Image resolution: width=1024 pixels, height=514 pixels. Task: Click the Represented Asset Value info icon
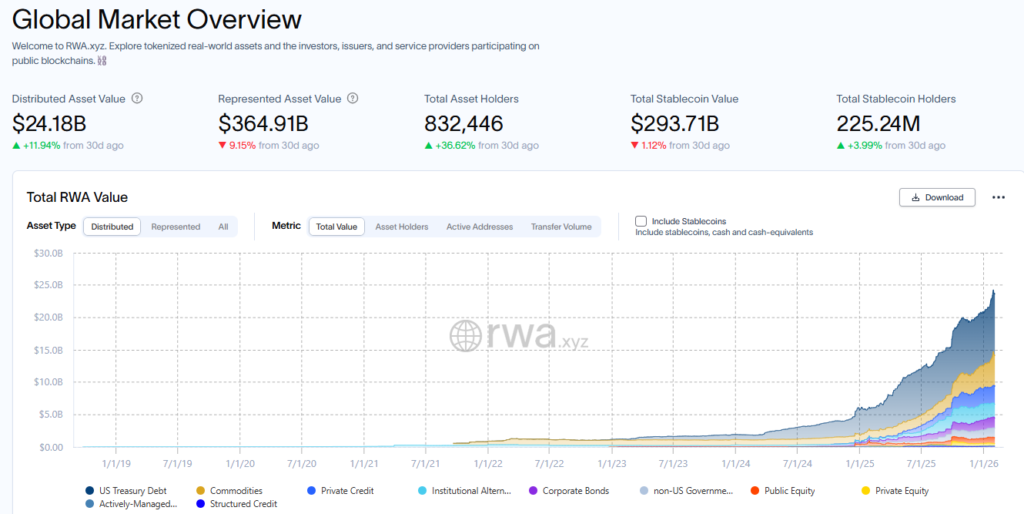pos(352,99)
